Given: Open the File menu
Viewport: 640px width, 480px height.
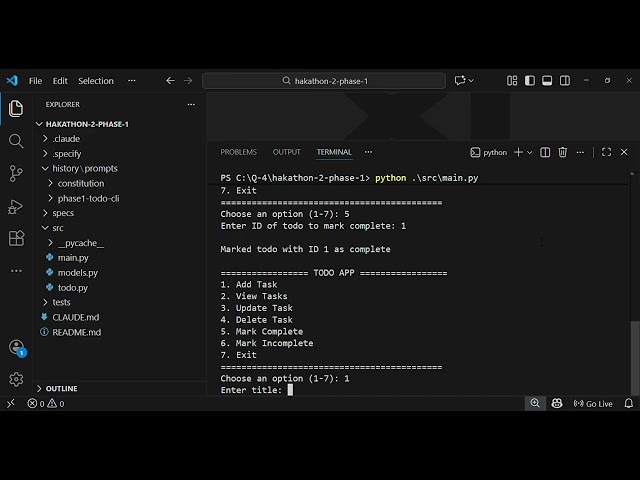Looking at the screenshot, I should tap(36, 81).
